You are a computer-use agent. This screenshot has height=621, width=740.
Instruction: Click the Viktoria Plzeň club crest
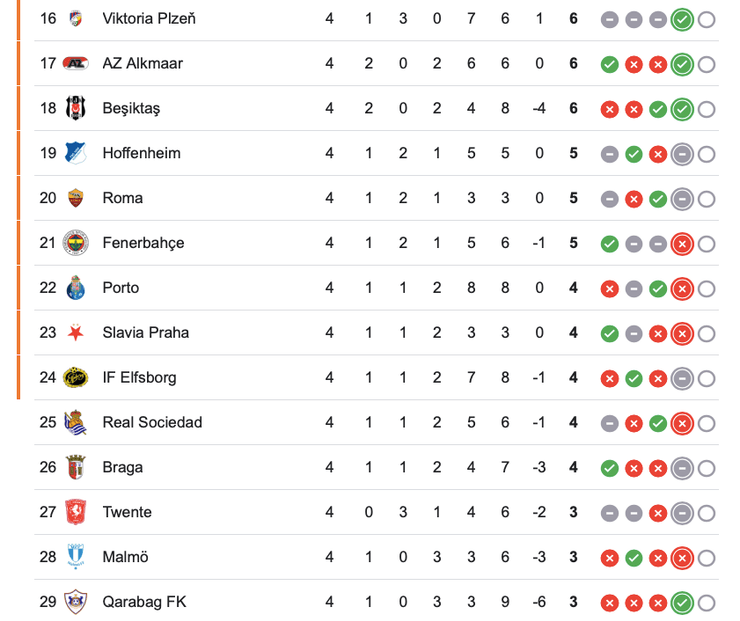tap(75, 19)
